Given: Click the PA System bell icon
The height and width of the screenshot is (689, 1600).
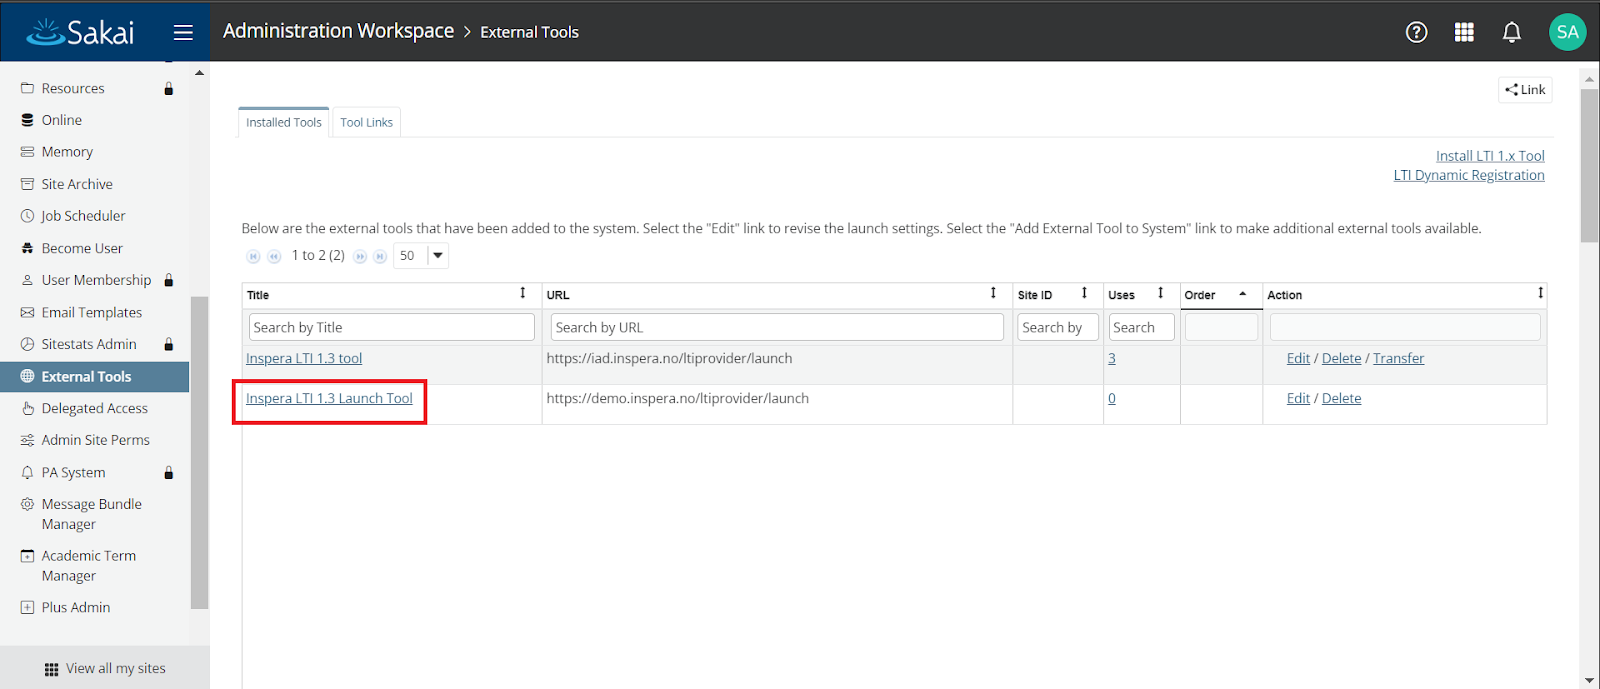Looking at the screenshot, I should [x=27, y=472].
